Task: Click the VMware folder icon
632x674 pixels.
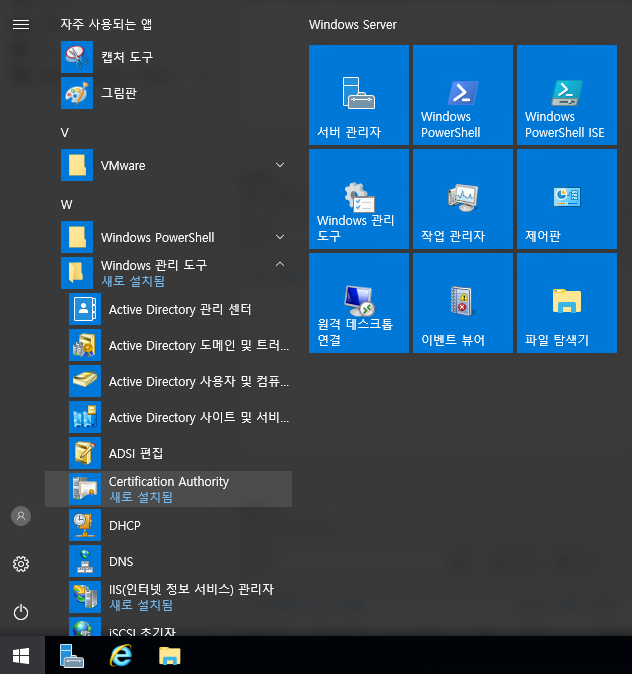Action: coord(77,165)
